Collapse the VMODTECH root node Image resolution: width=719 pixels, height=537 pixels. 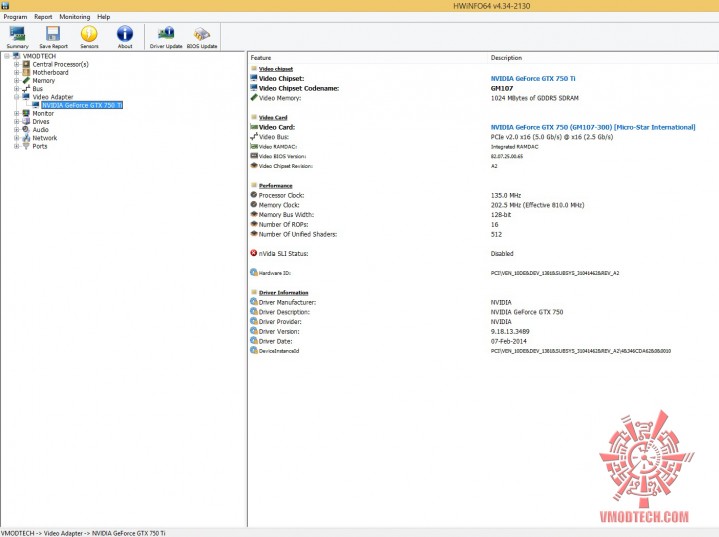7,56
